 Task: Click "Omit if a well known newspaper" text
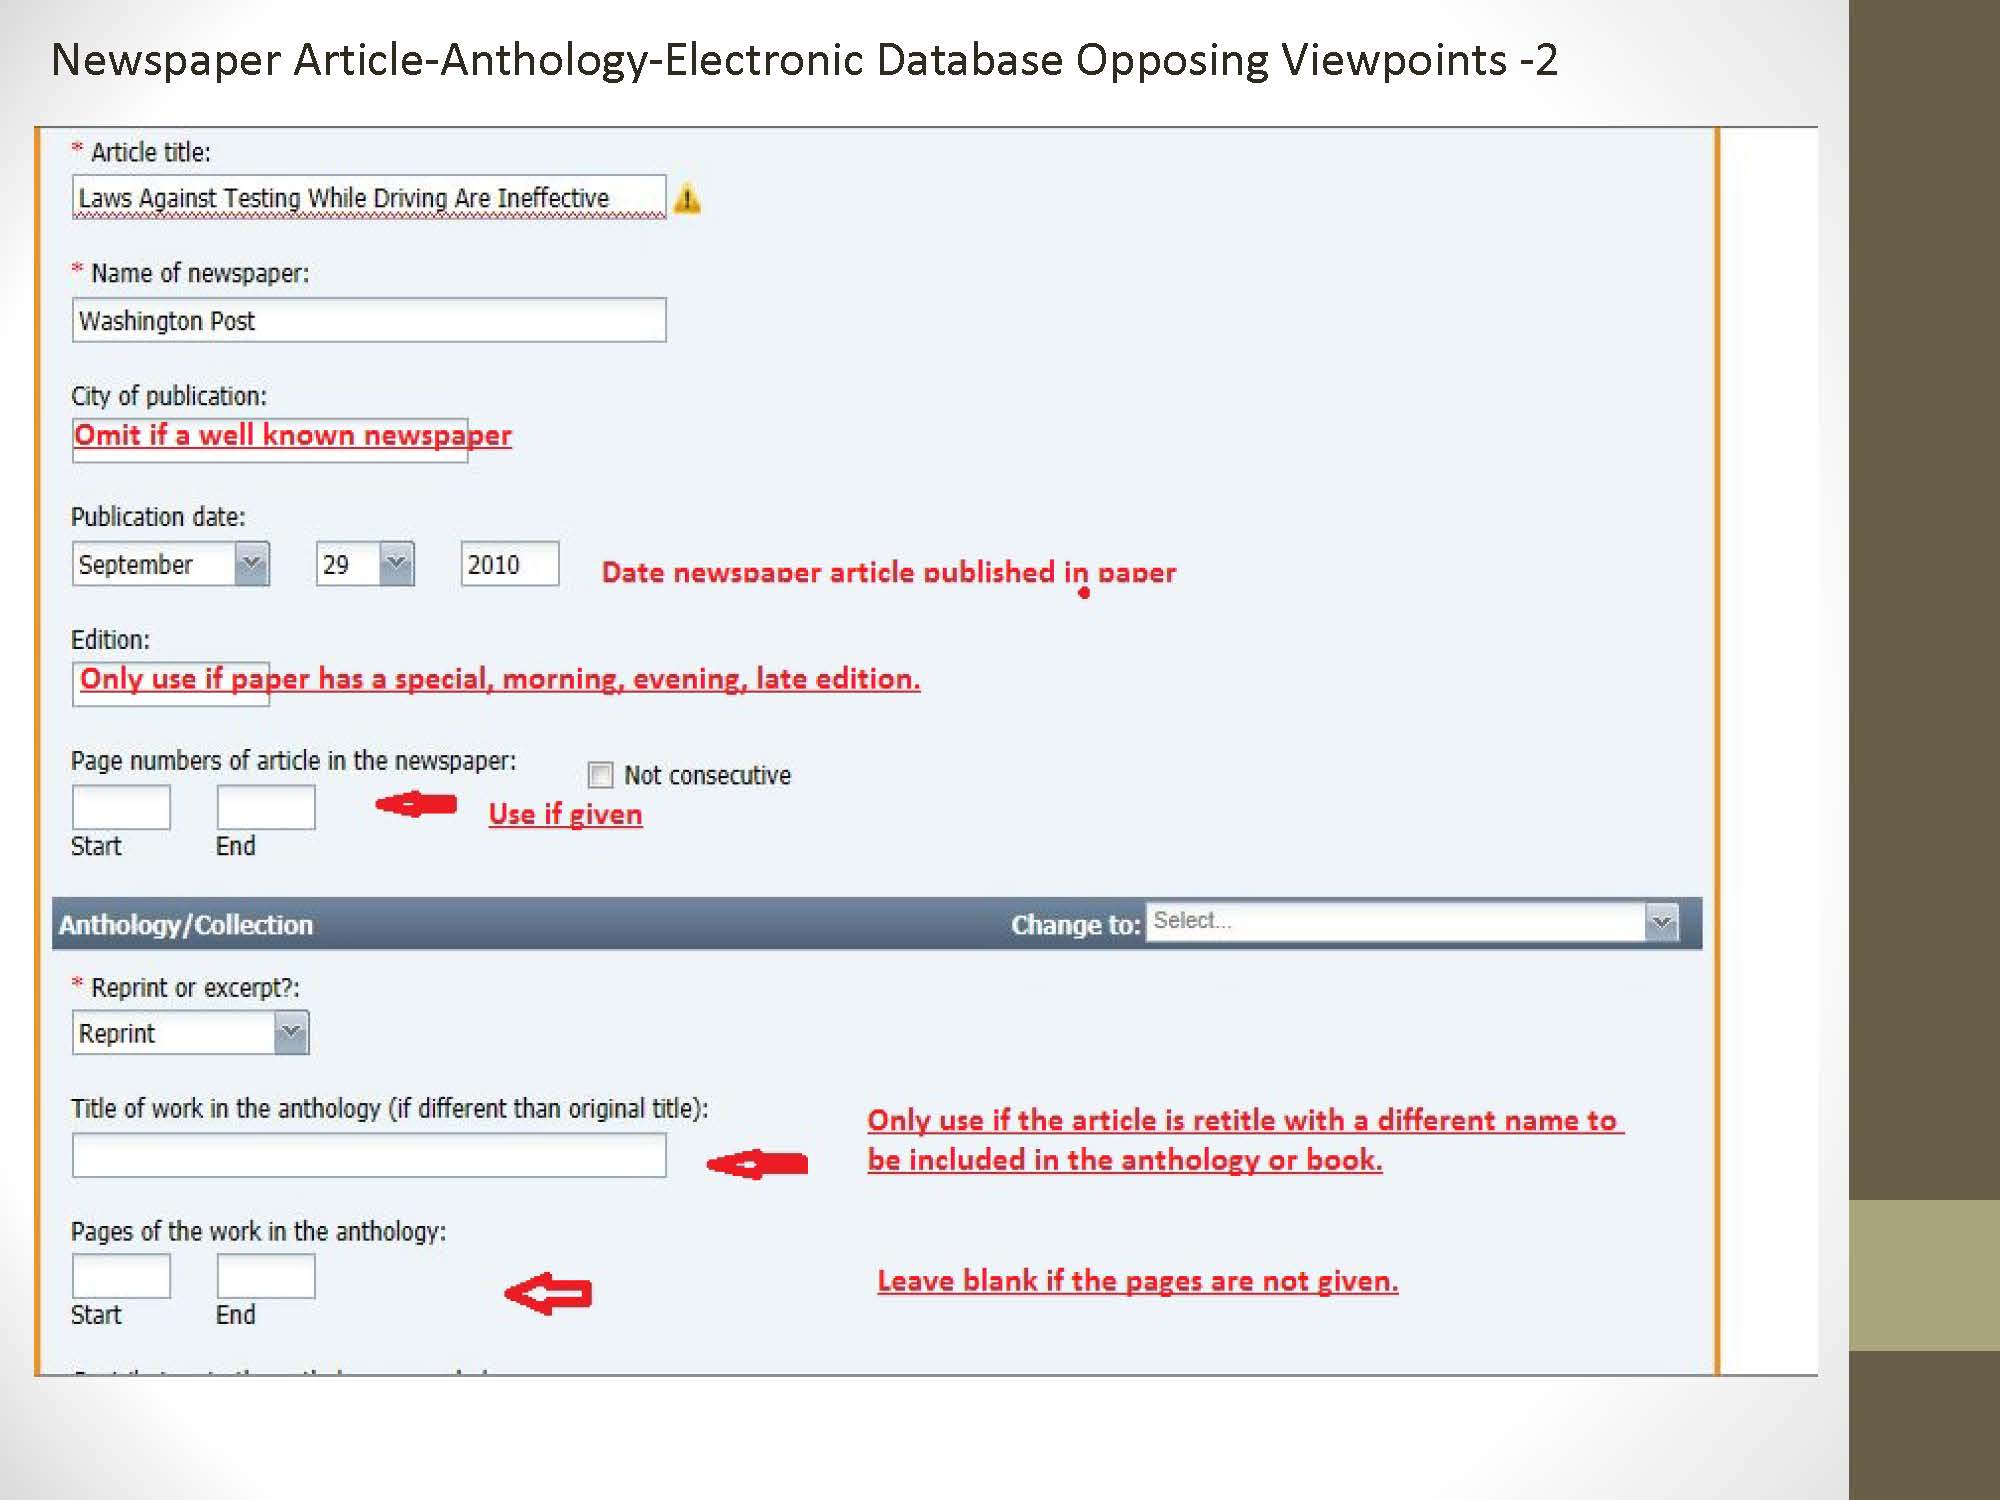pos(290,434)
